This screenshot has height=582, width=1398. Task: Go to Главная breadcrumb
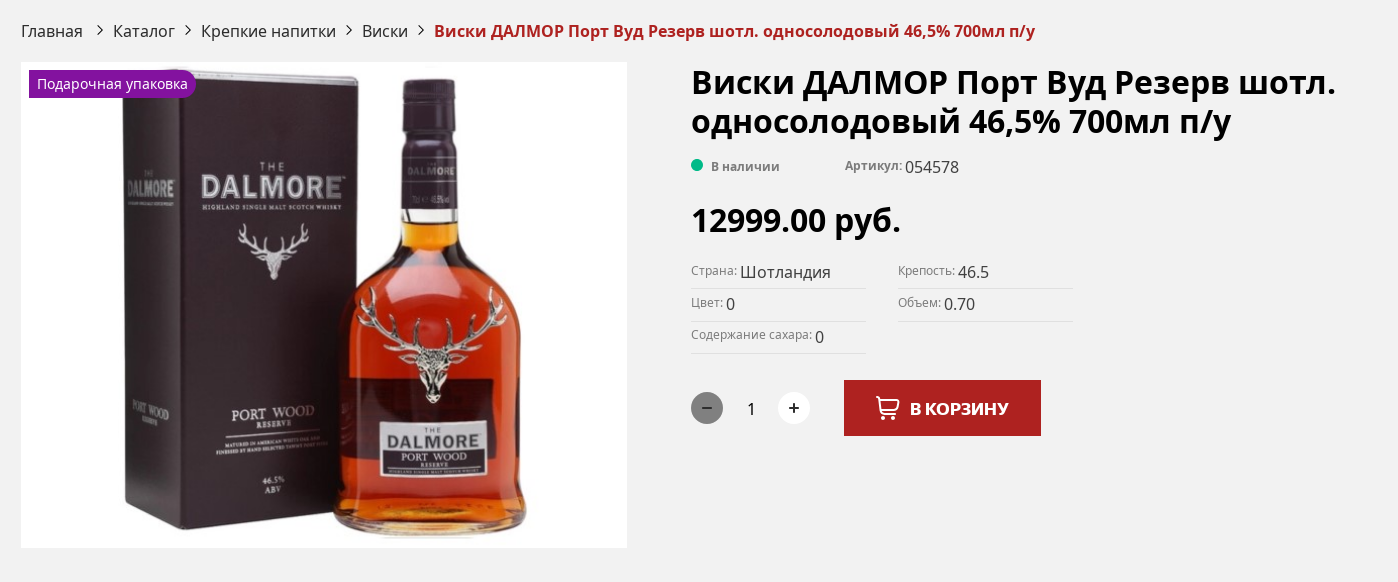(x=52, y=31)
